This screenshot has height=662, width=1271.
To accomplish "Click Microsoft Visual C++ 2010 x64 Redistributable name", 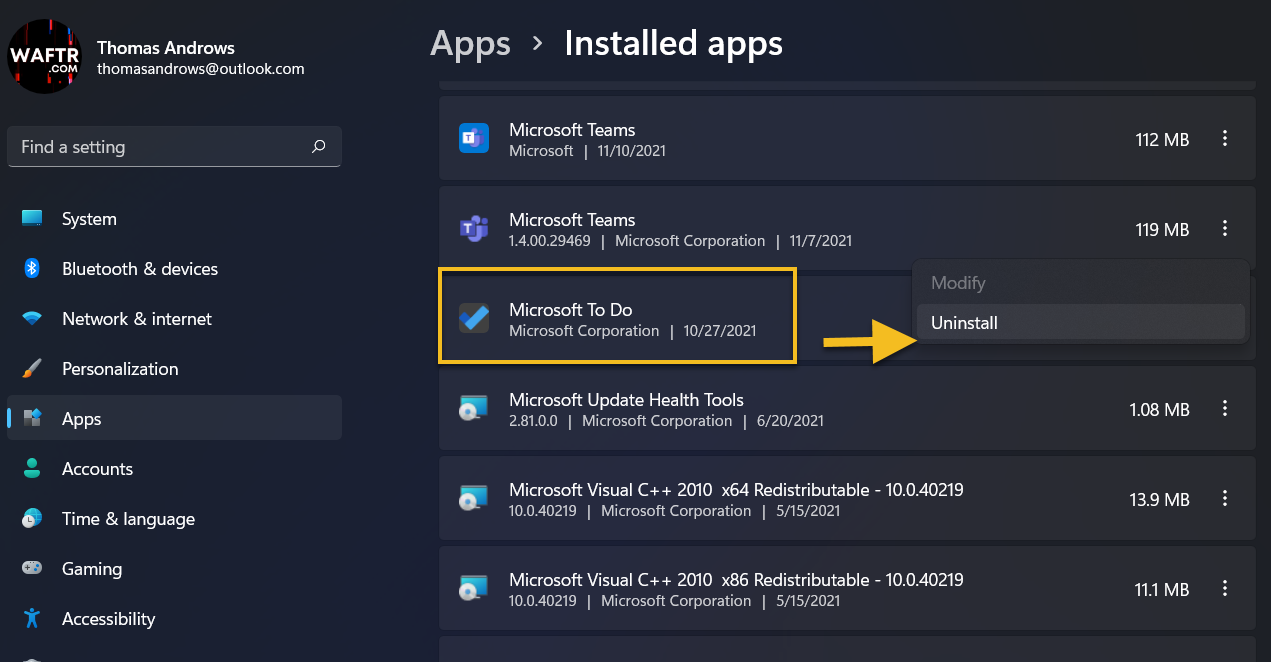I will click(736, 490).
